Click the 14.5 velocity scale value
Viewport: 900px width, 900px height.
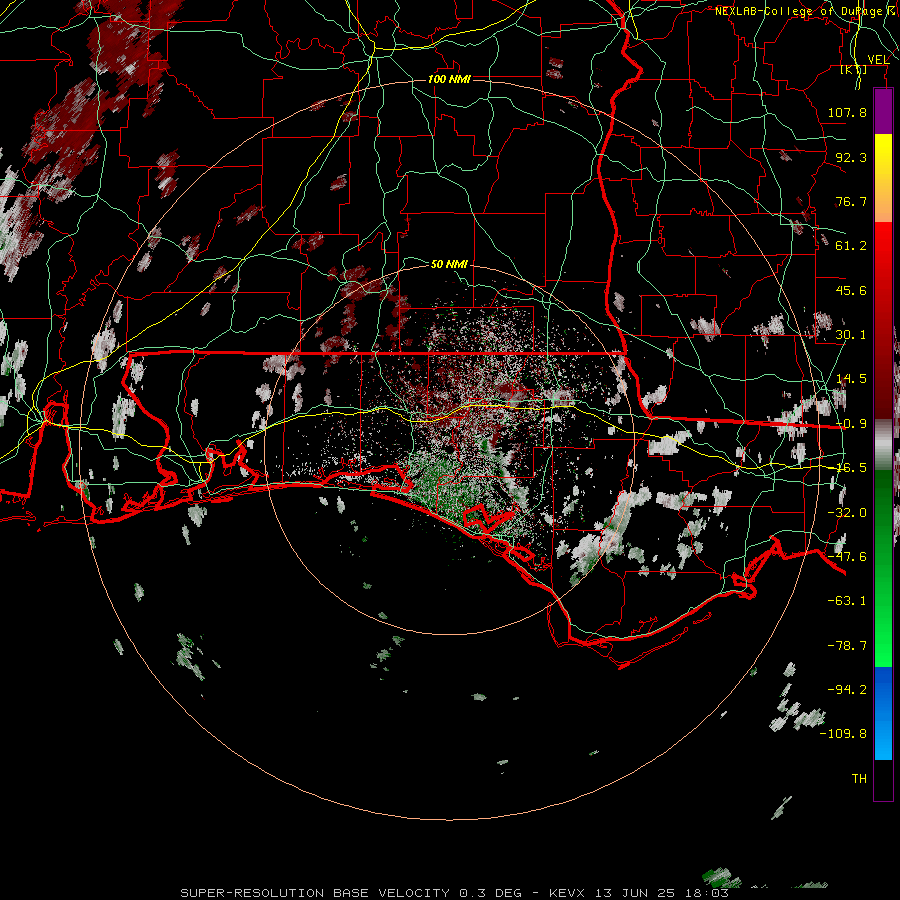(x=851, y=379)
